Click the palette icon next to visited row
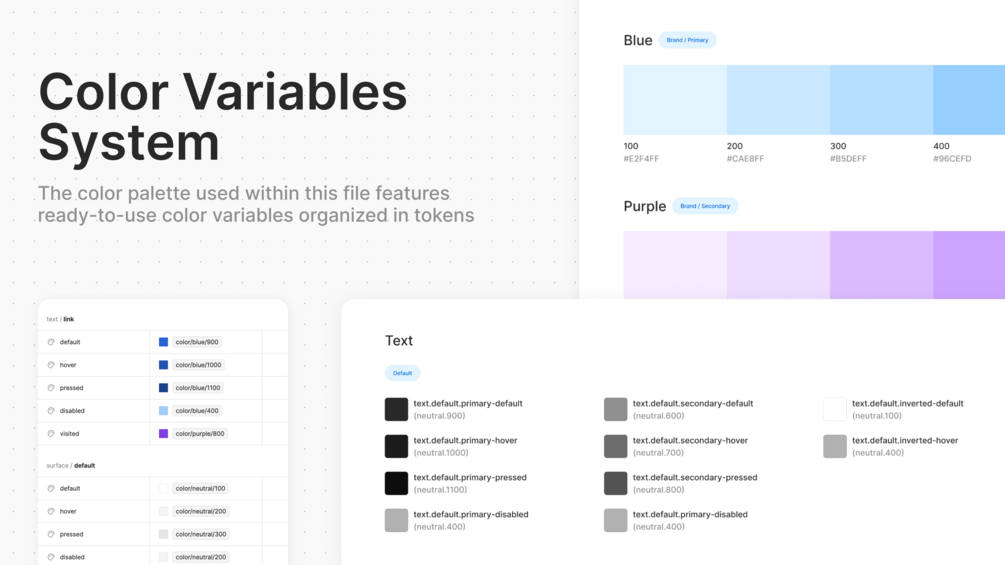Screen dimensions: 1005x565 coord(51,434)
